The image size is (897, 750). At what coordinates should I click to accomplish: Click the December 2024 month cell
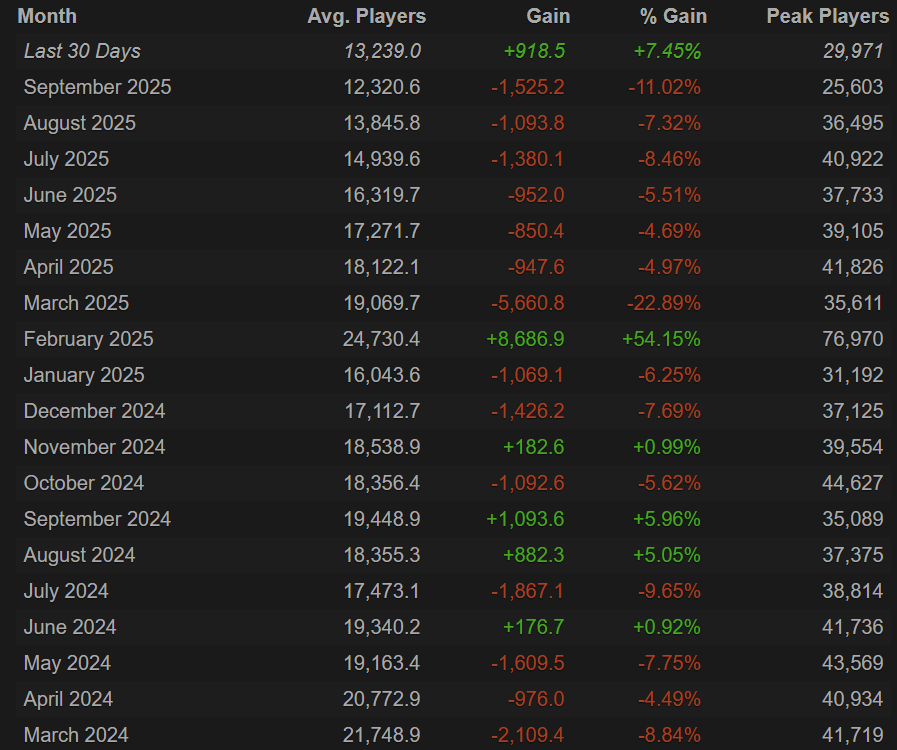click(x=94, y=411)
